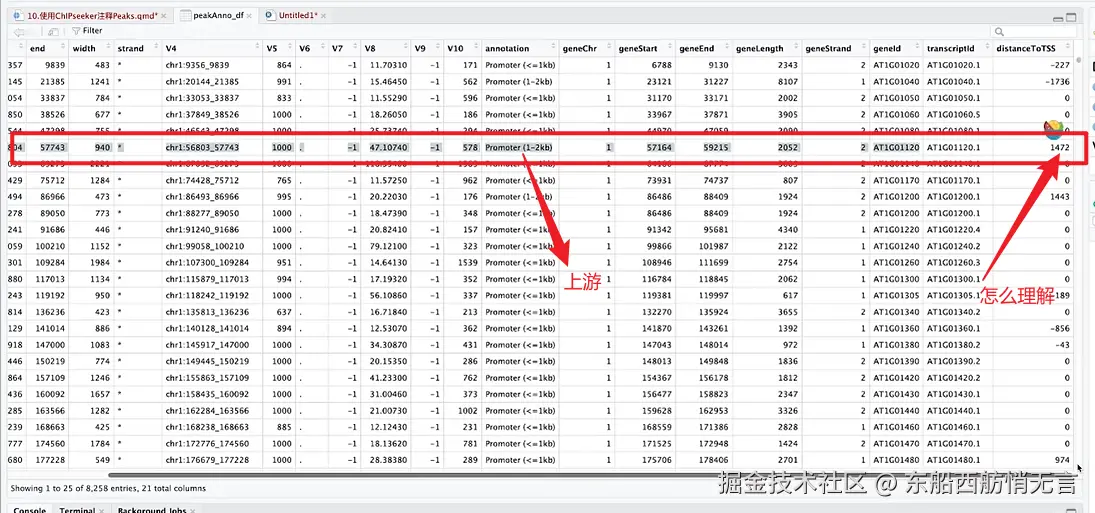1095x513 pixels.
Task: Click geneLength value 4340
Action: coord(788,230)
